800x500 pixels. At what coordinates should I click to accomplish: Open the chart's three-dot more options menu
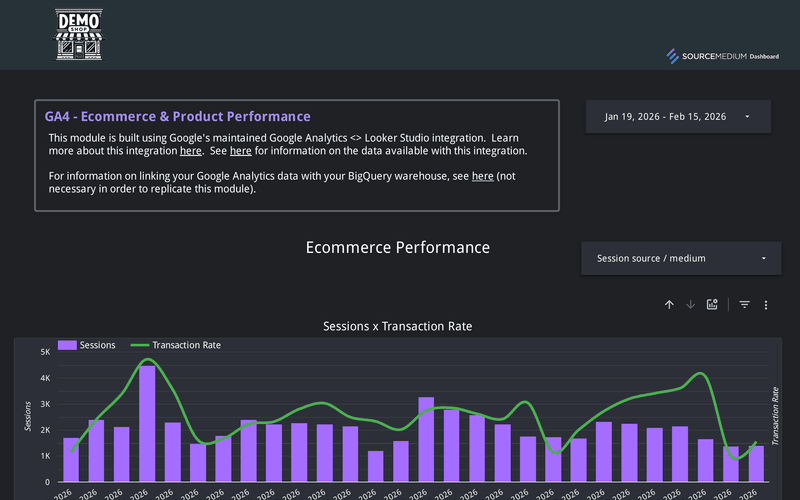click(x=766, y=305)
